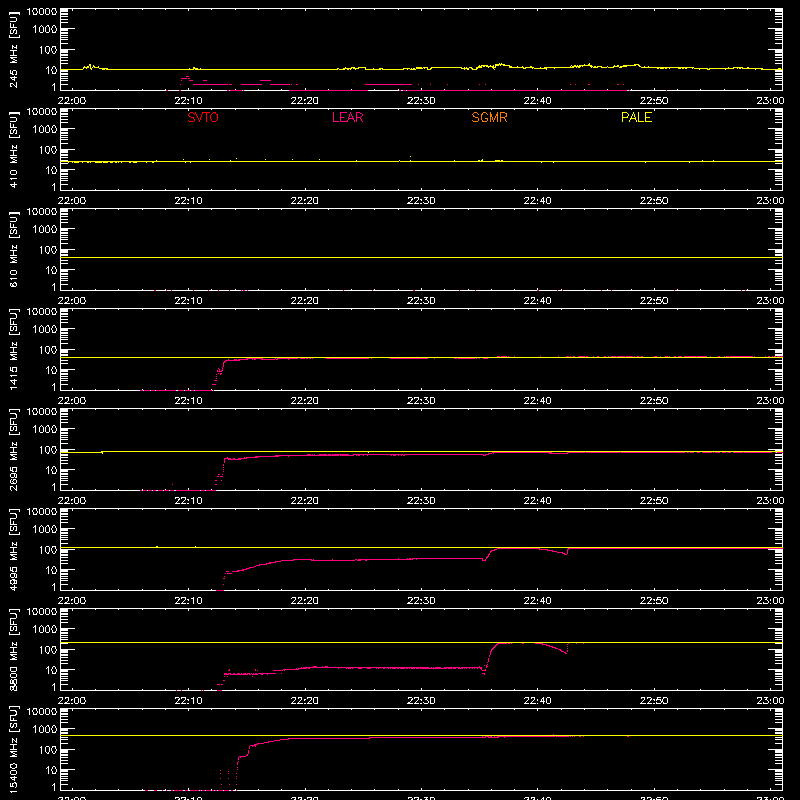The height and width of the screenshot is (800, 800).
Task: Click 22:10 time label below 1415 MHz panel
Action: 188,401
